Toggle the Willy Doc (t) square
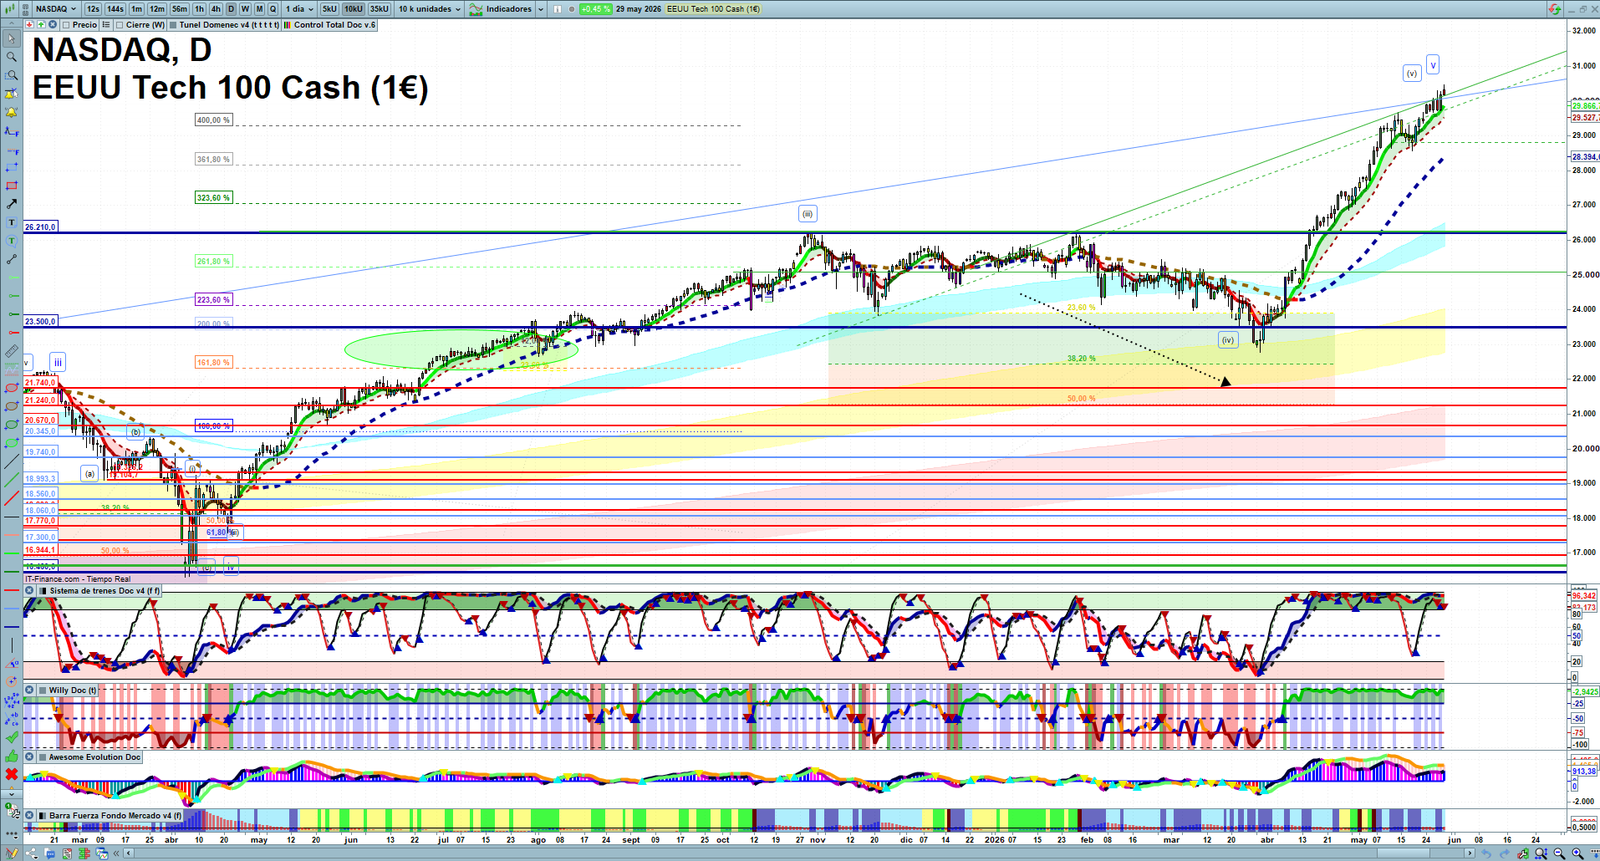1600x861 pixels. [42, 690]
